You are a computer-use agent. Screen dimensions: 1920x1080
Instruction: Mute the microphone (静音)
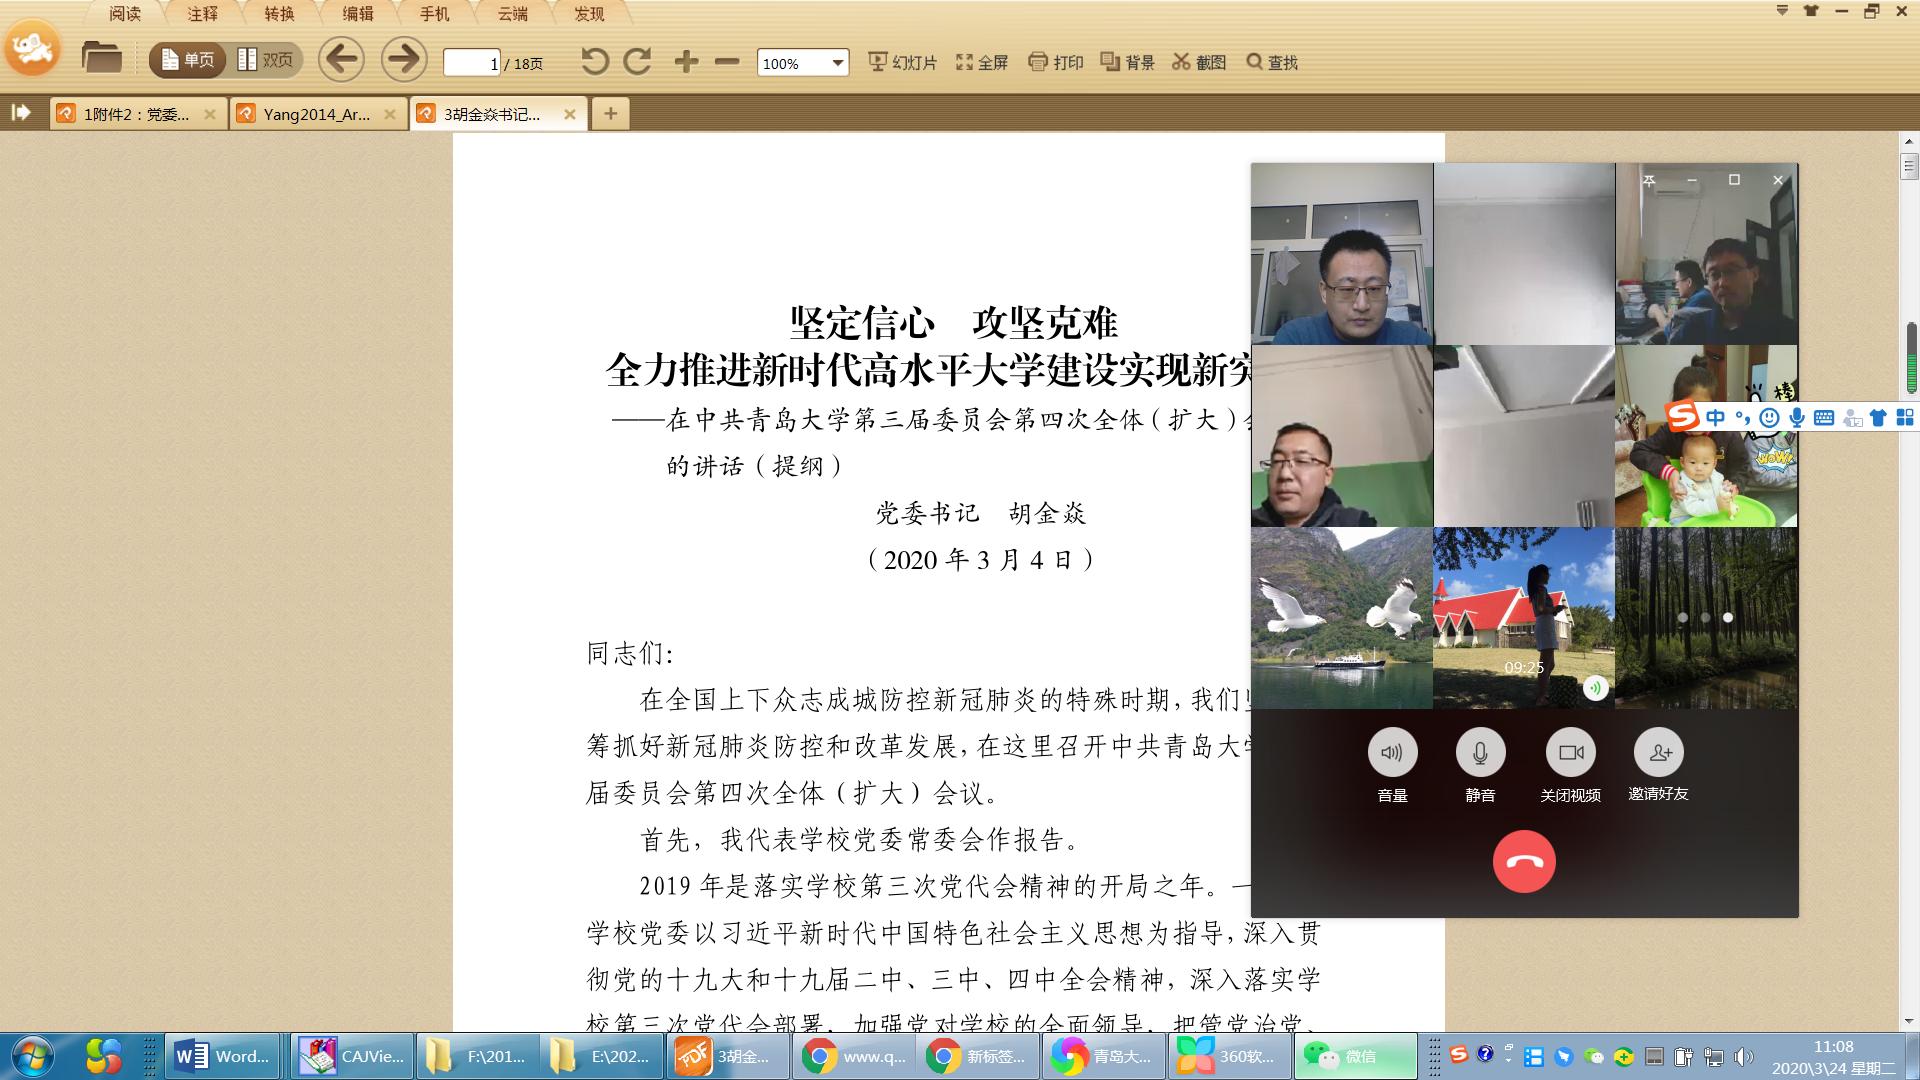point(1480,753)
